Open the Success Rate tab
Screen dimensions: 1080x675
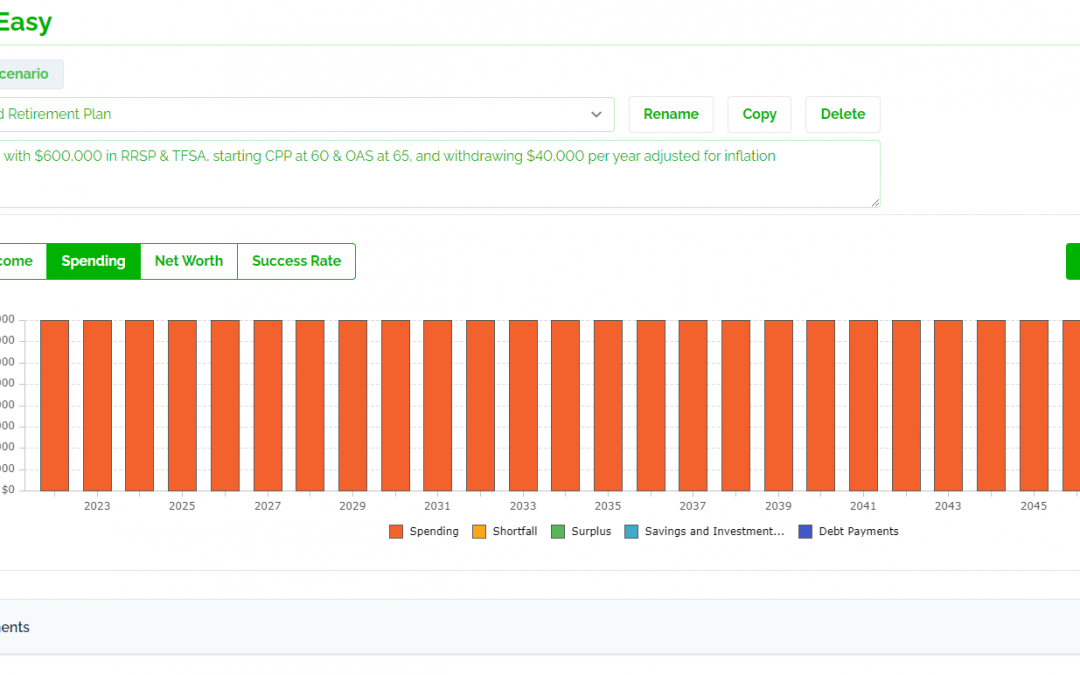pos(296,261)
